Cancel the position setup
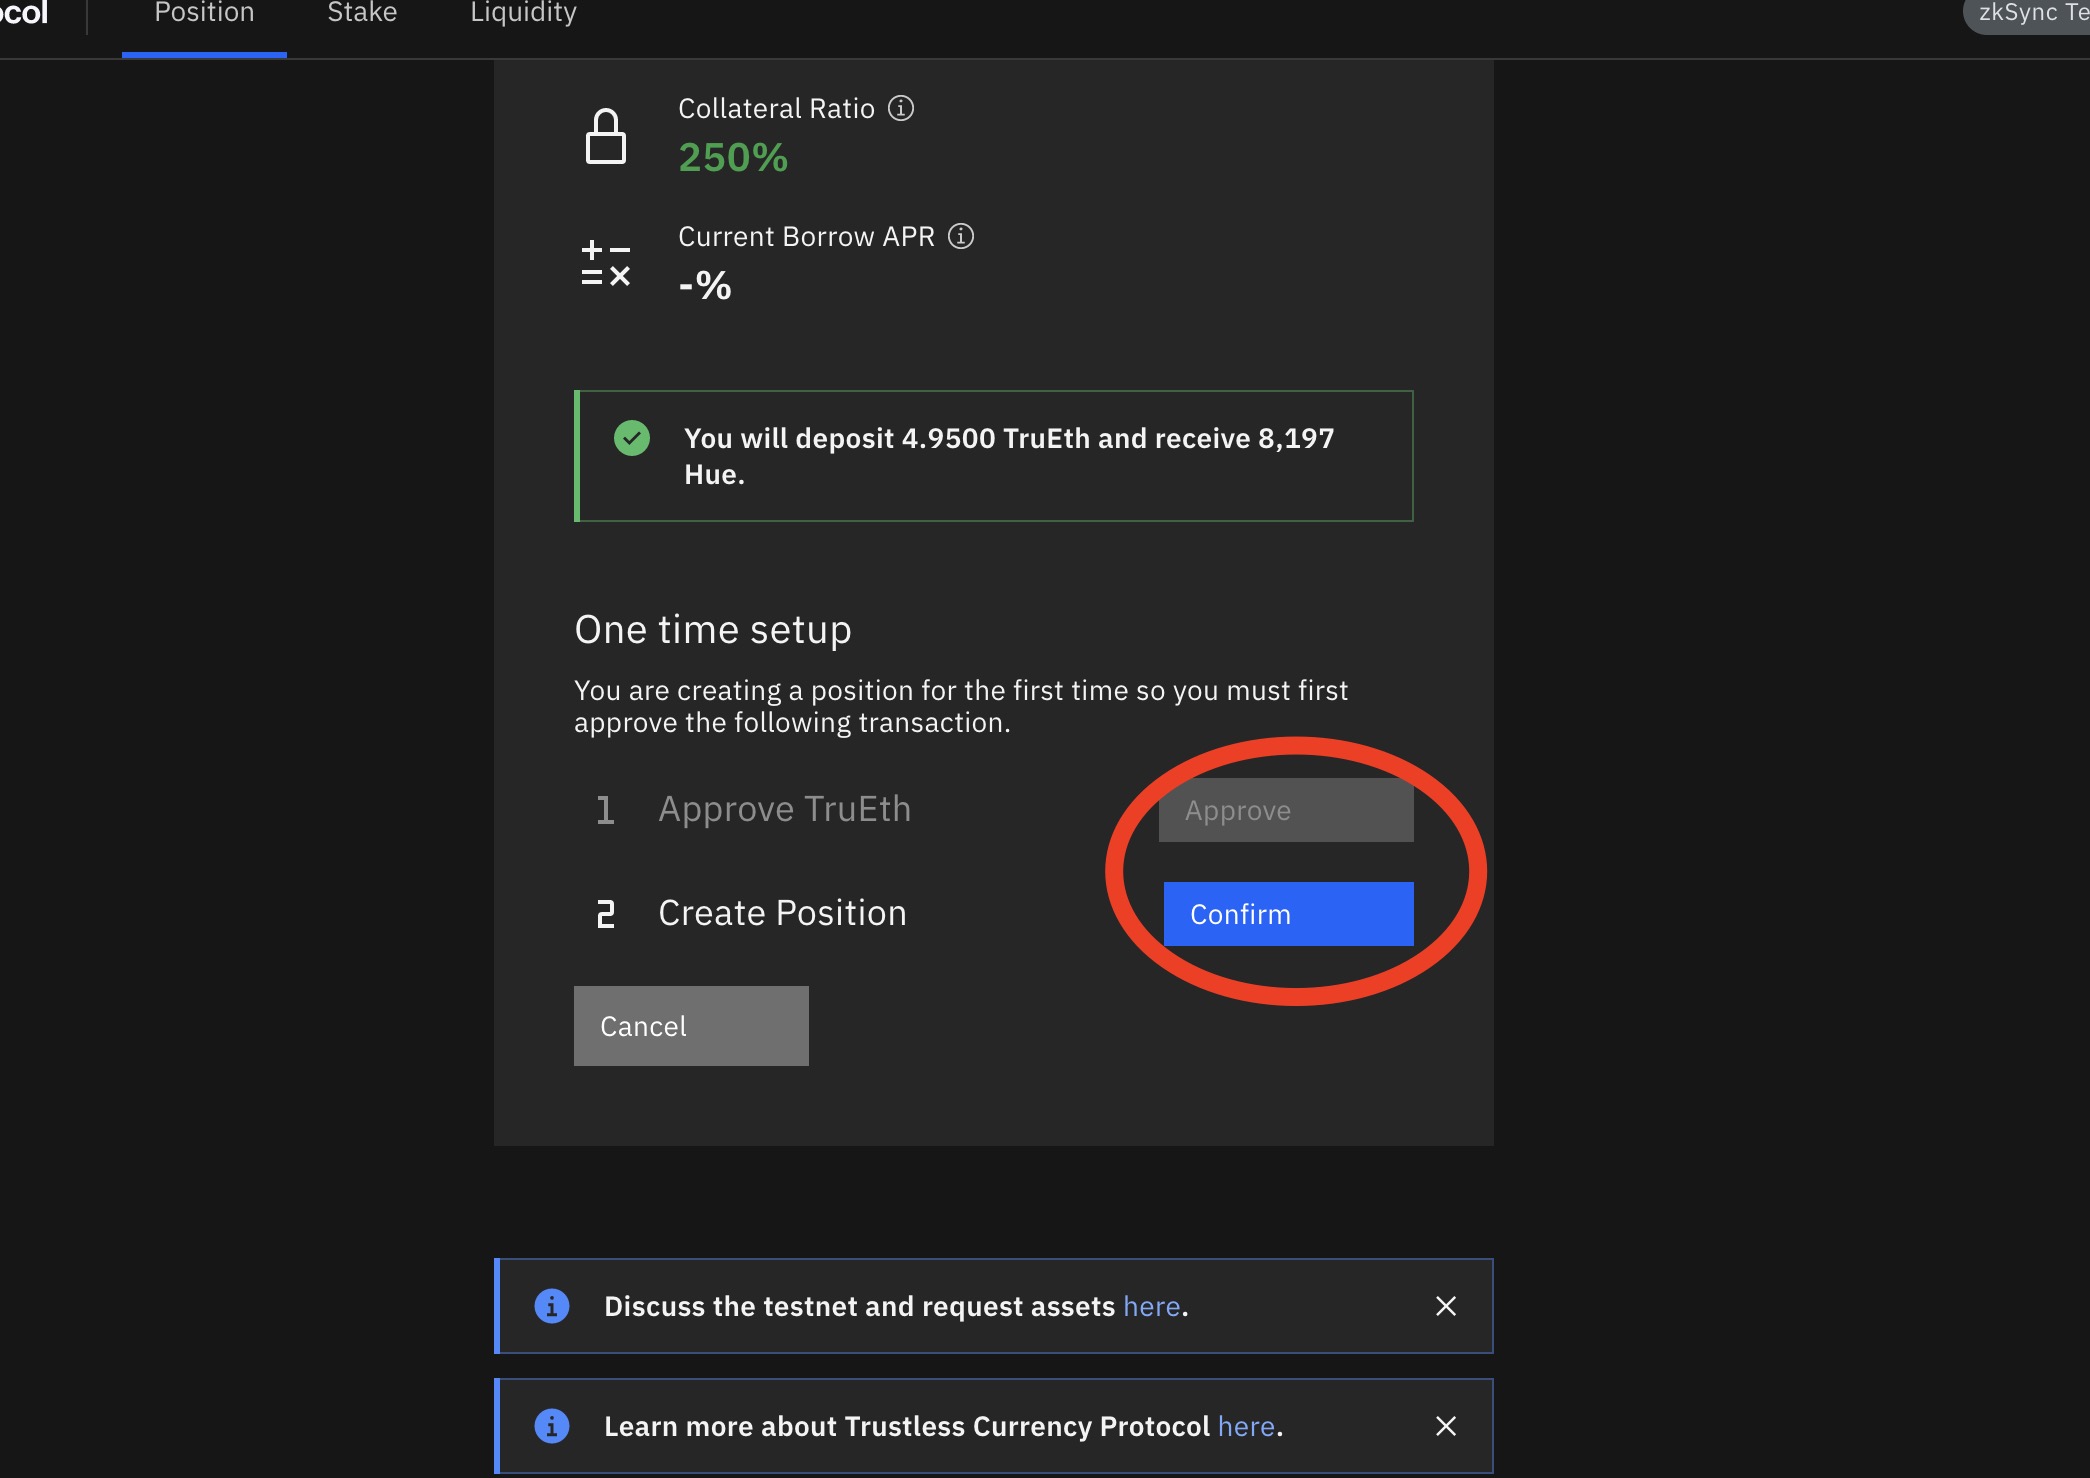The height and width of the screenshot is (1478, 2090). coord(691,1026)
